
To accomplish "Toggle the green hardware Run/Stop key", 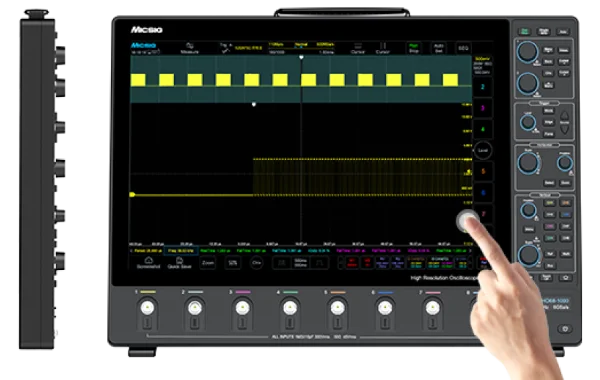I will (524, 31).
